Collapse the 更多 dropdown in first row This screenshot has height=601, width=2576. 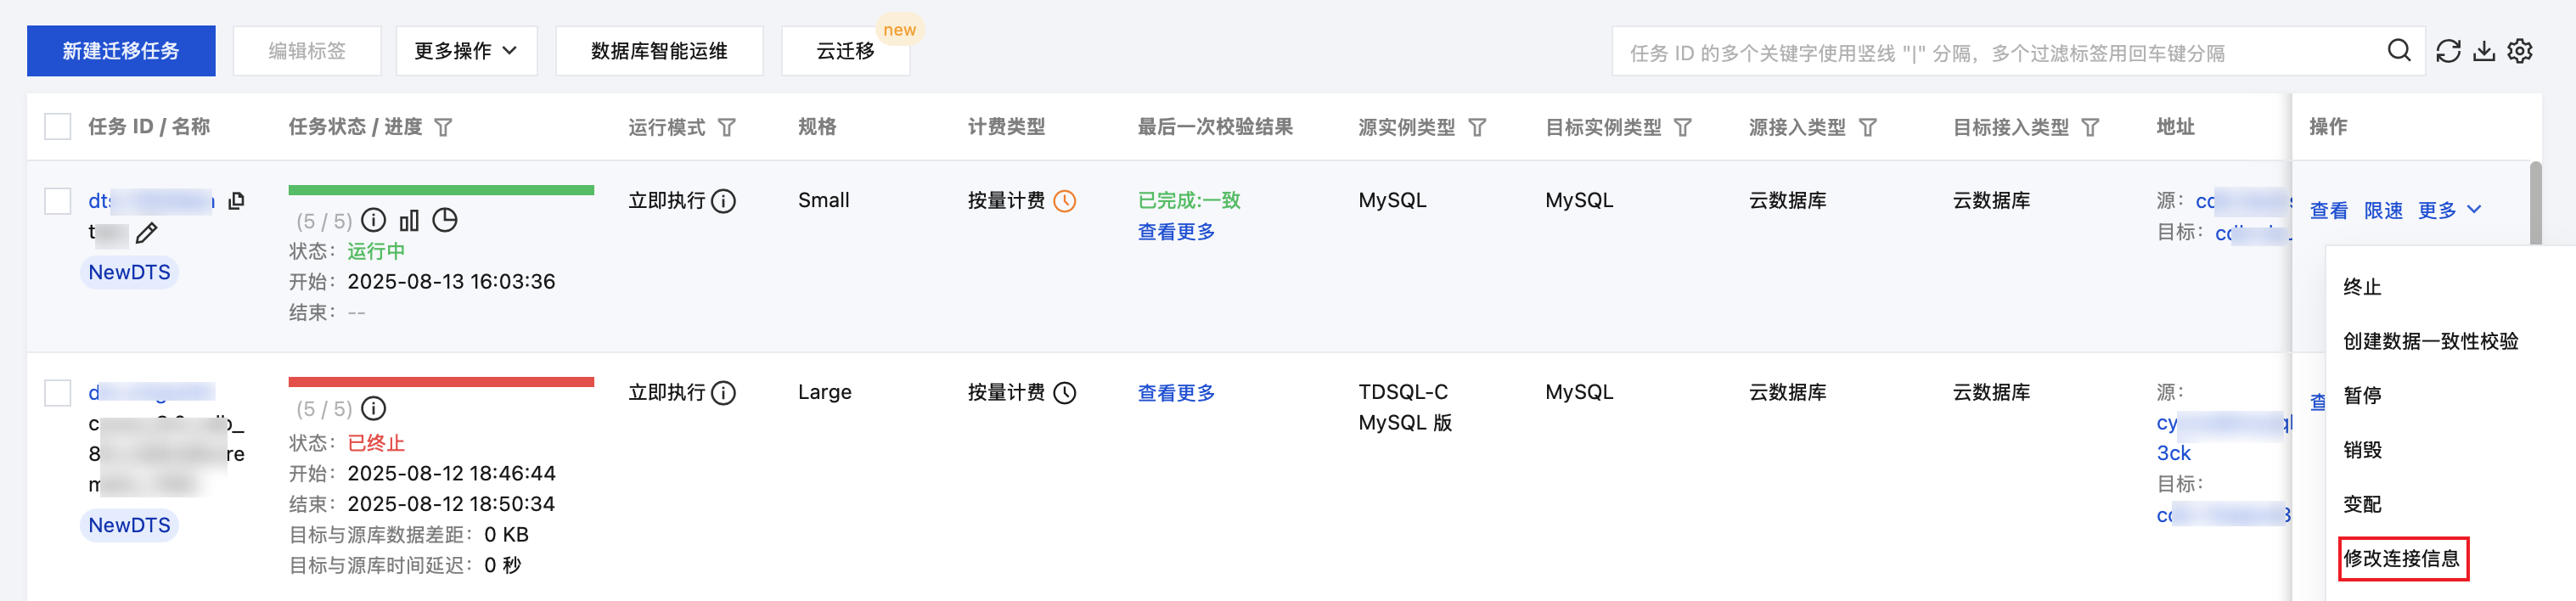pos(2449,210)
